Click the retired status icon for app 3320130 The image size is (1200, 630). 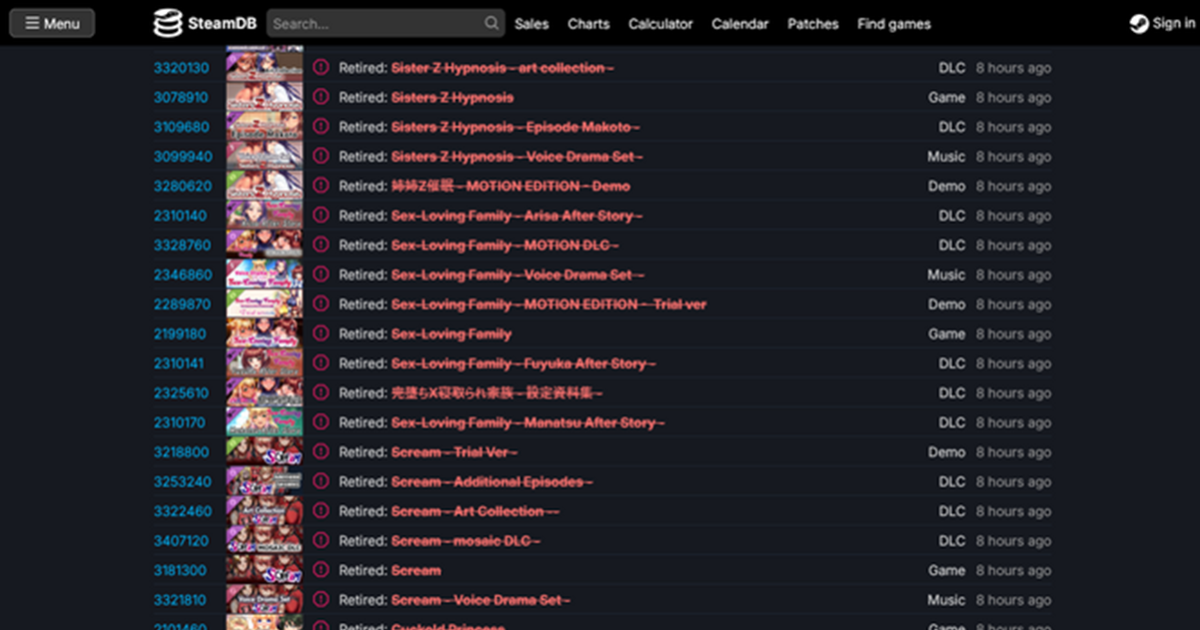click(320, 68)
